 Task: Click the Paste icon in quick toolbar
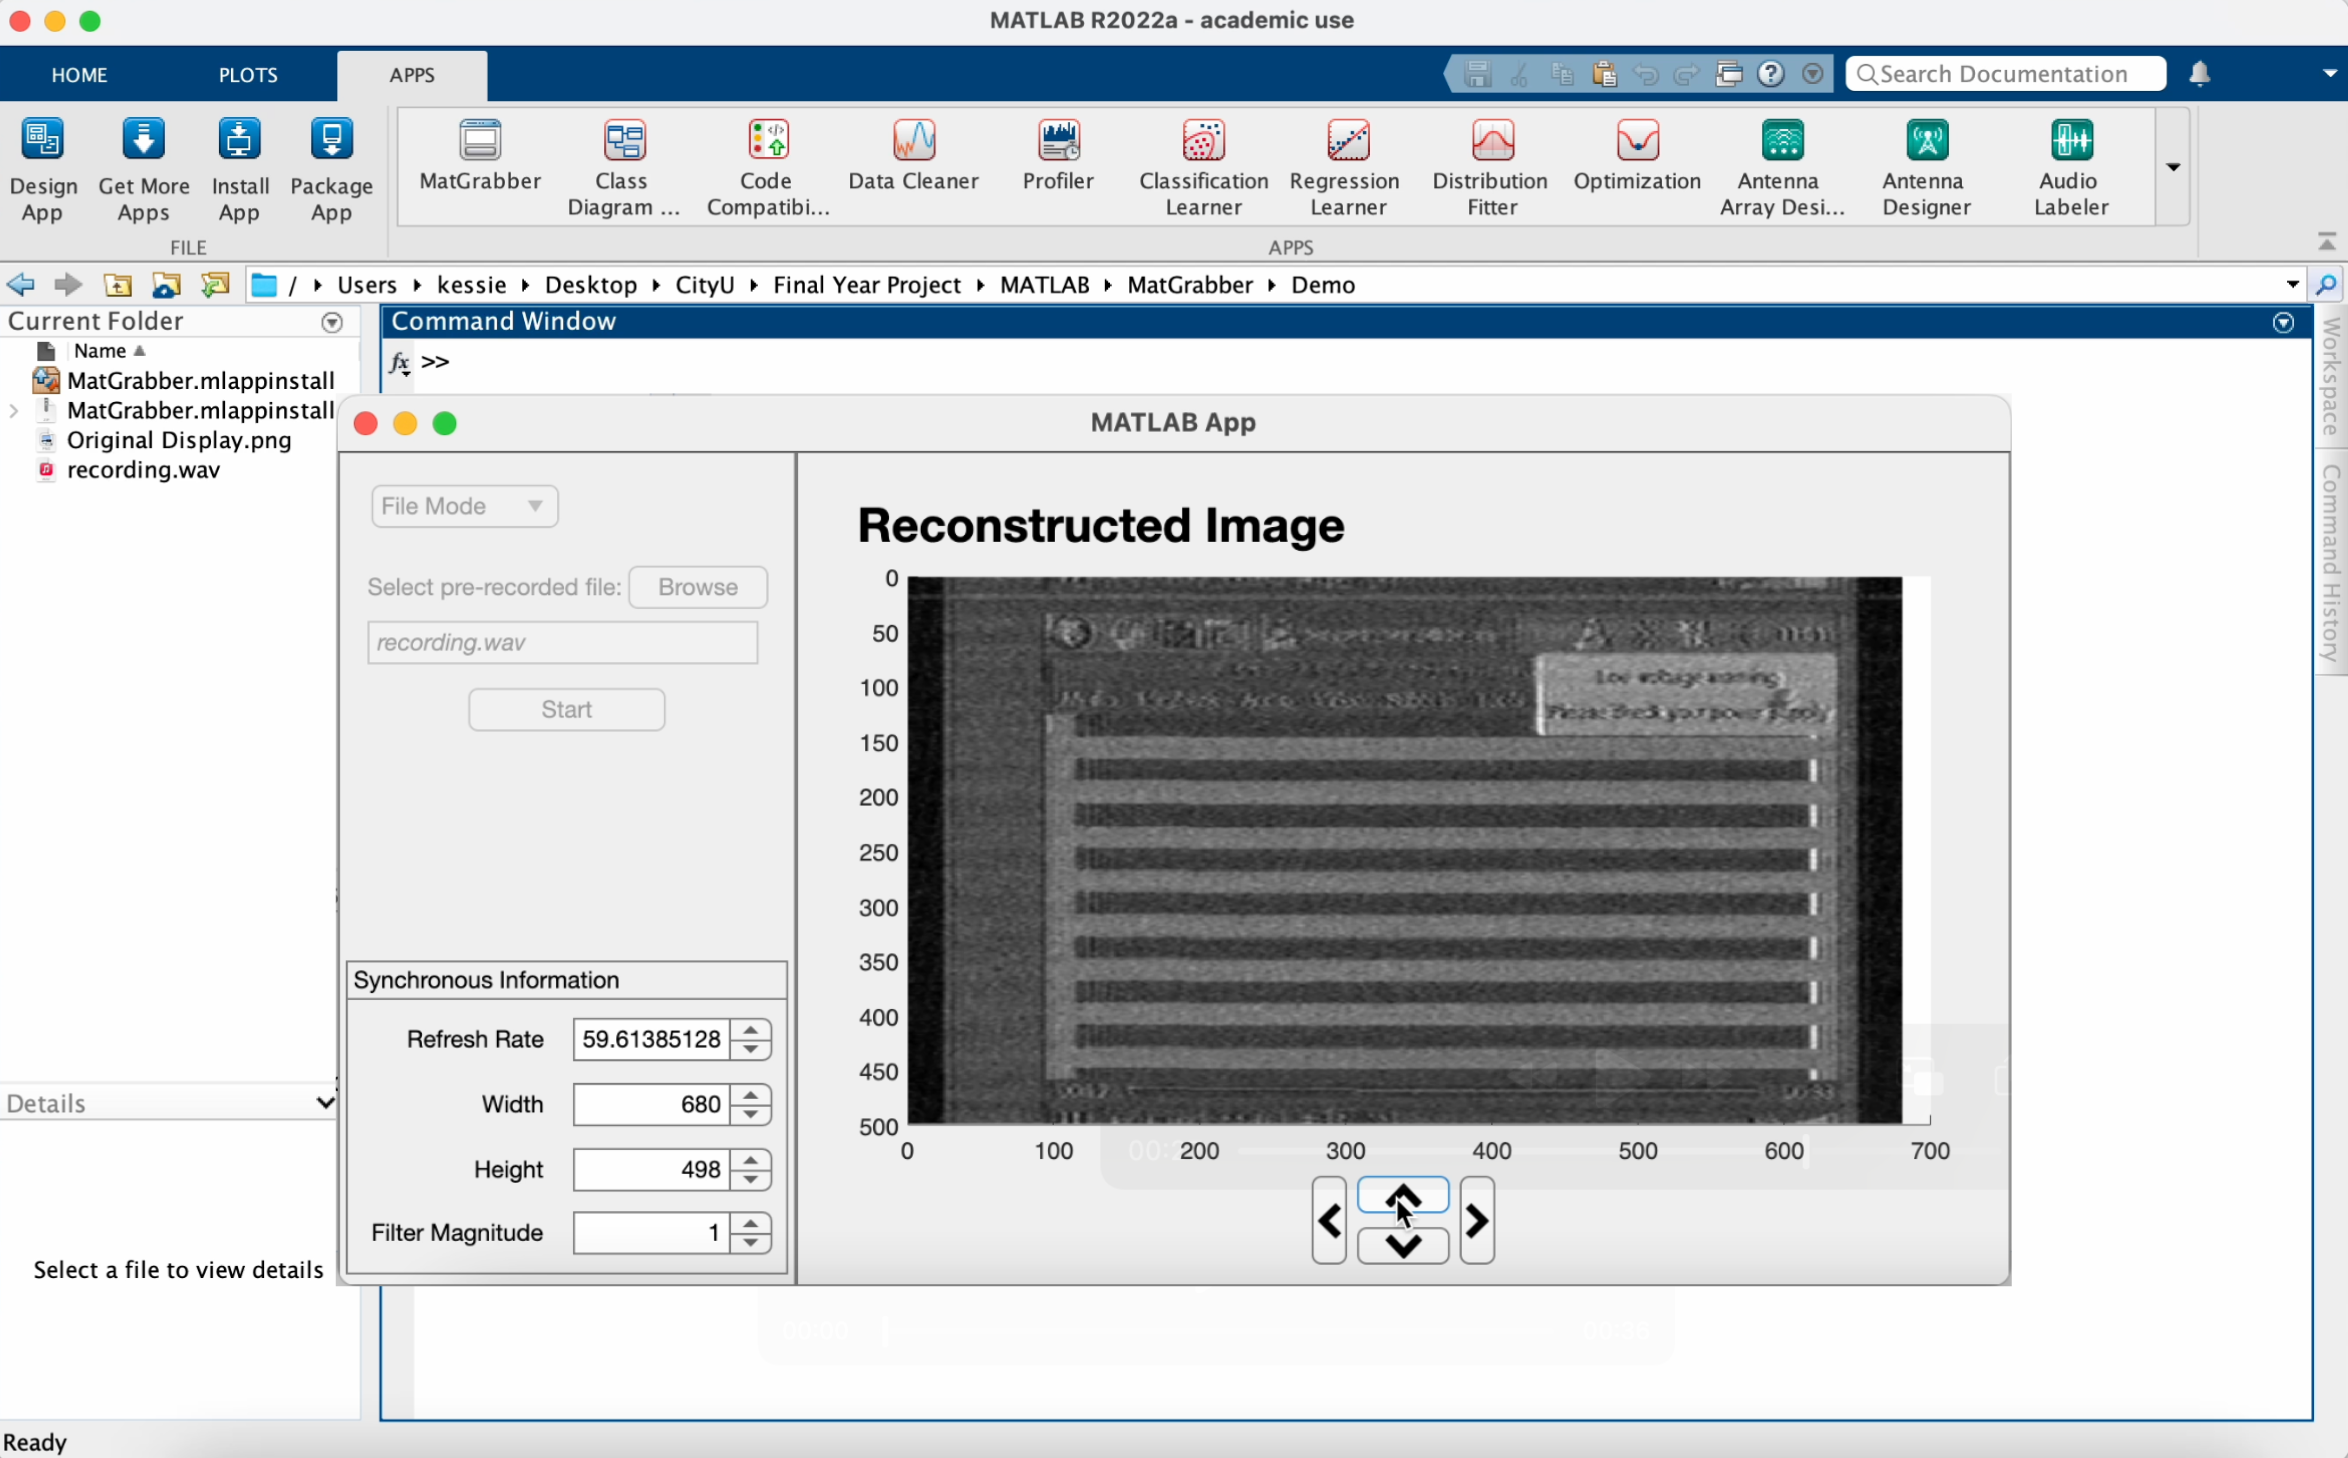point(1604,74)
